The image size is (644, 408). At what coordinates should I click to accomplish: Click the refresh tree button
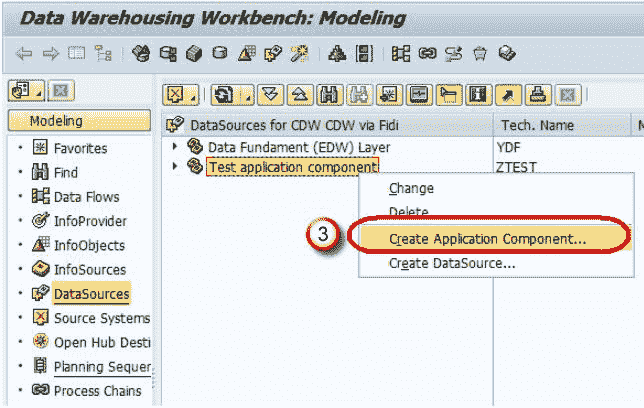(223, 95)
